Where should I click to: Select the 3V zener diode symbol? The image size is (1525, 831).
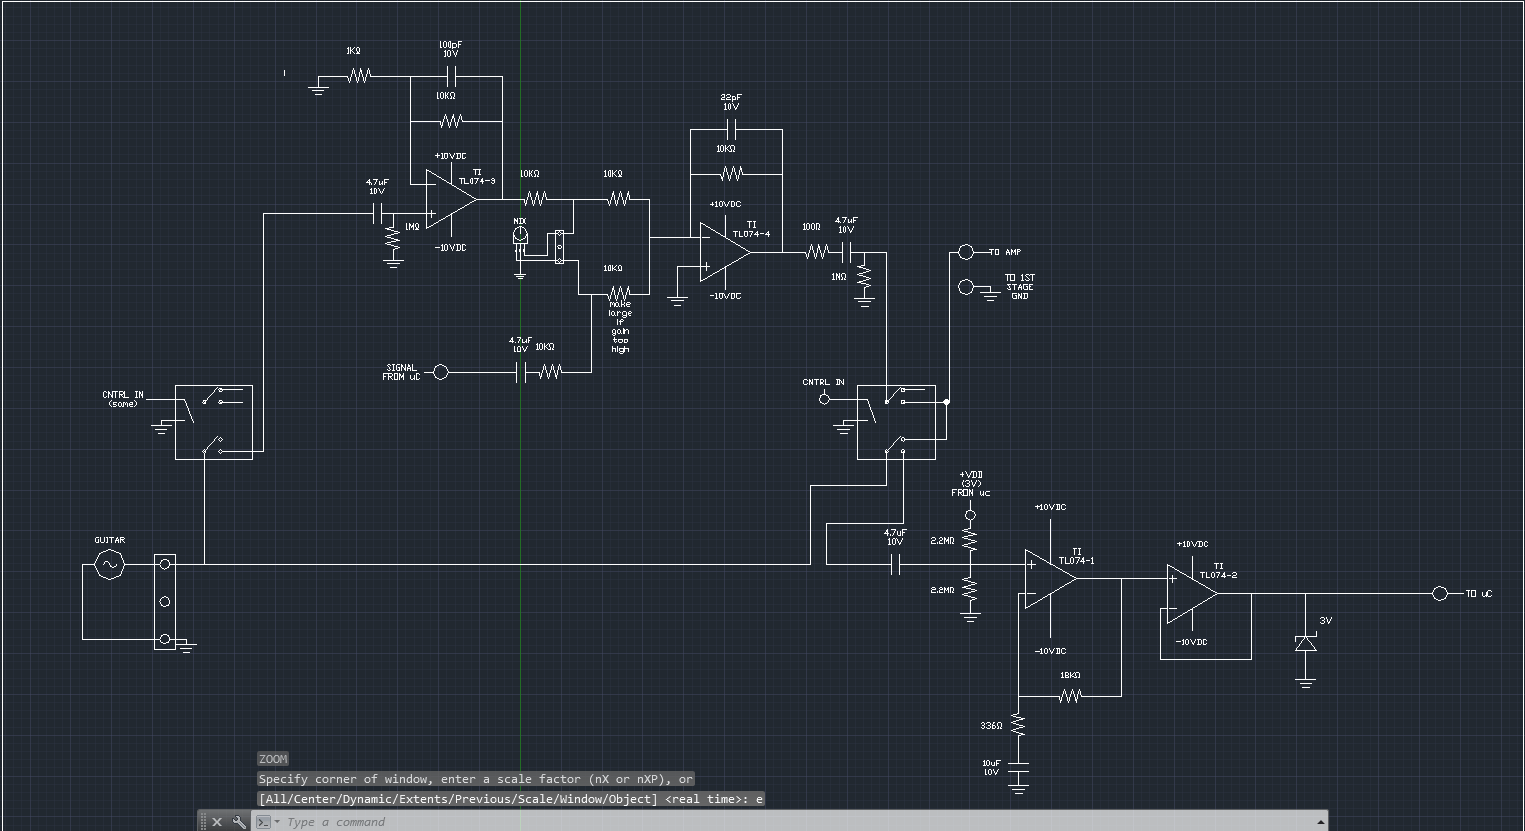(1305, 645)
